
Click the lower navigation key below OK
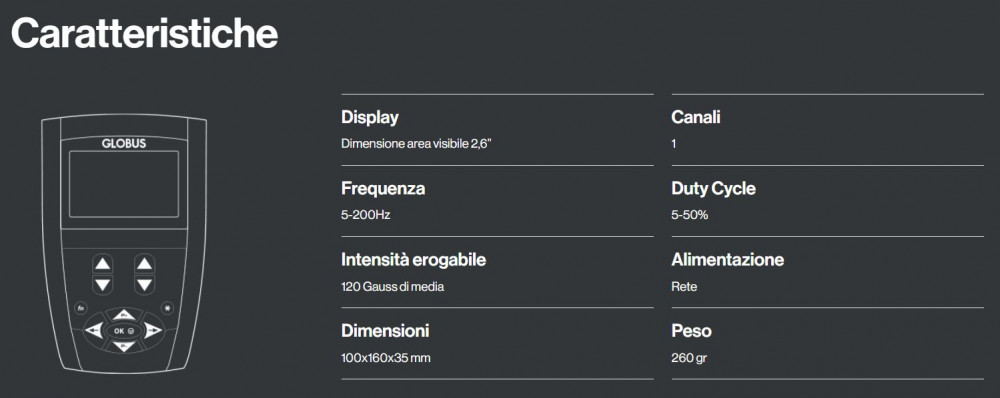pyautogui.click(x=124, y=347)
